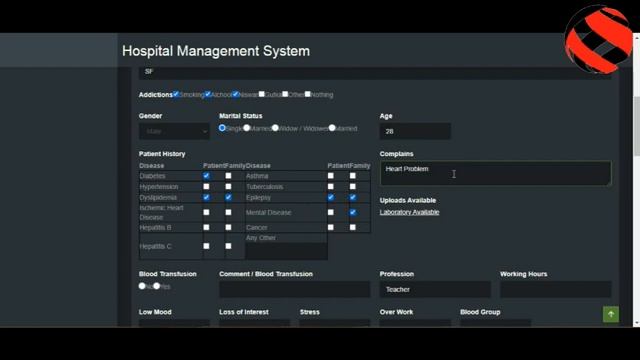The width and height of the screenshot is (640, 360).
Task: Check Cancer Patient checkbox
Action: tap(331, 227)
